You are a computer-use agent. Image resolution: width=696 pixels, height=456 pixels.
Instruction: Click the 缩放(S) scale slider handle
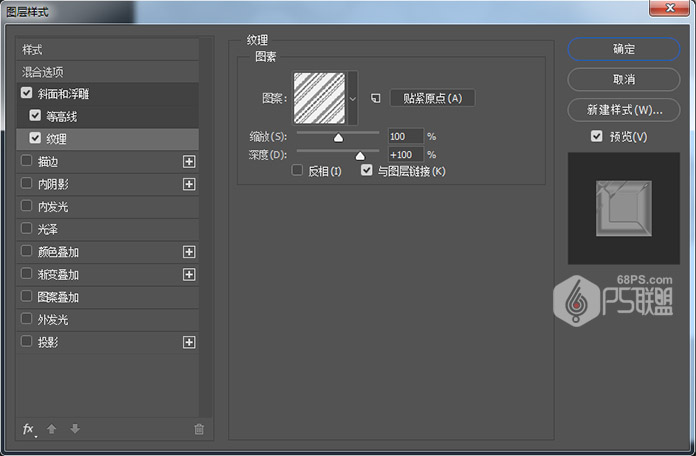(x=338, y=138)
